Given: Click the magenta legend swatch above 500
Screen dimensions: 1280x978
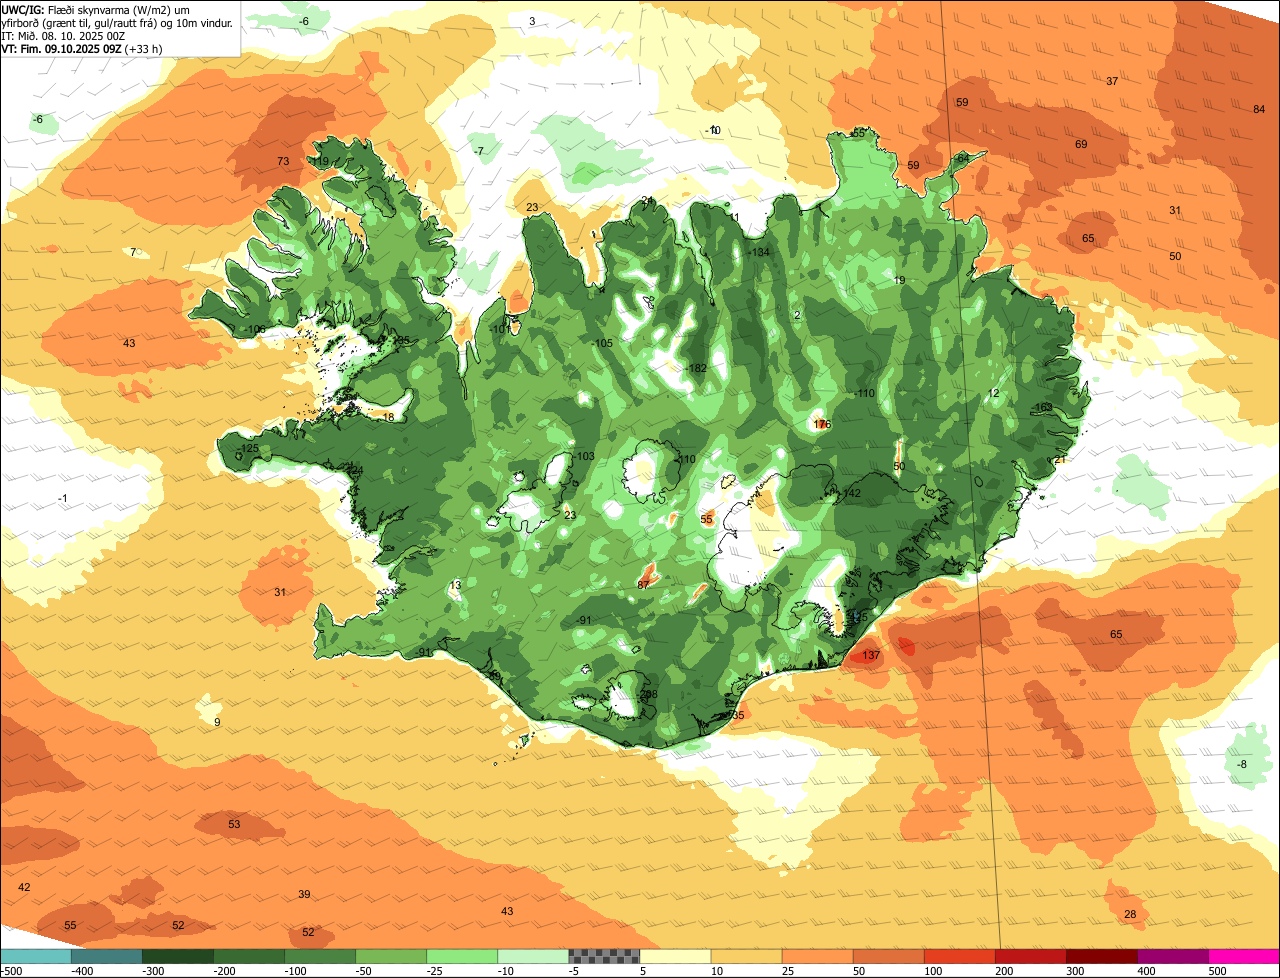Looking at the screenshot, I should tap(1243, 956).
